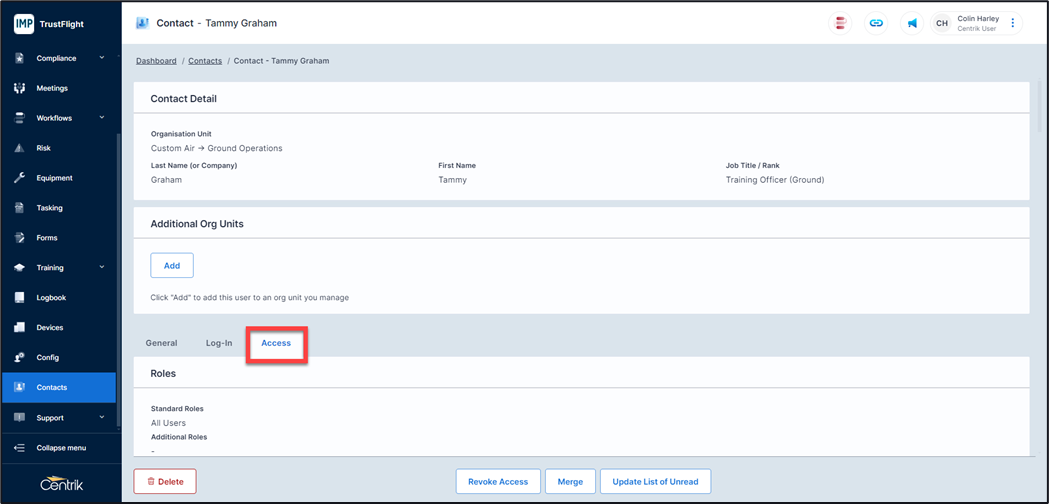Expand the Support menu chevron
The image size is (1049, 504).
(x=101, y=418)
